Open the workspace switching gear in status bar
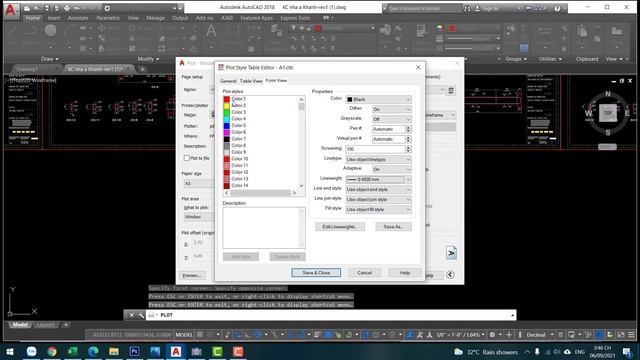This screenshot has height=360, width=640. pos(492,335)
